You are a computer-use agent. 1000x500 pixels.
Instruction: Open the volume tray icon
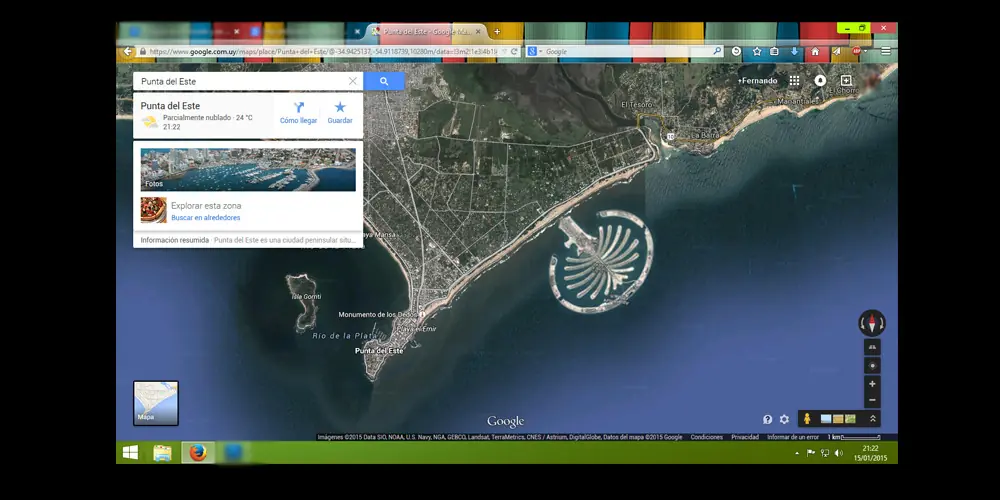pos(839,453)
